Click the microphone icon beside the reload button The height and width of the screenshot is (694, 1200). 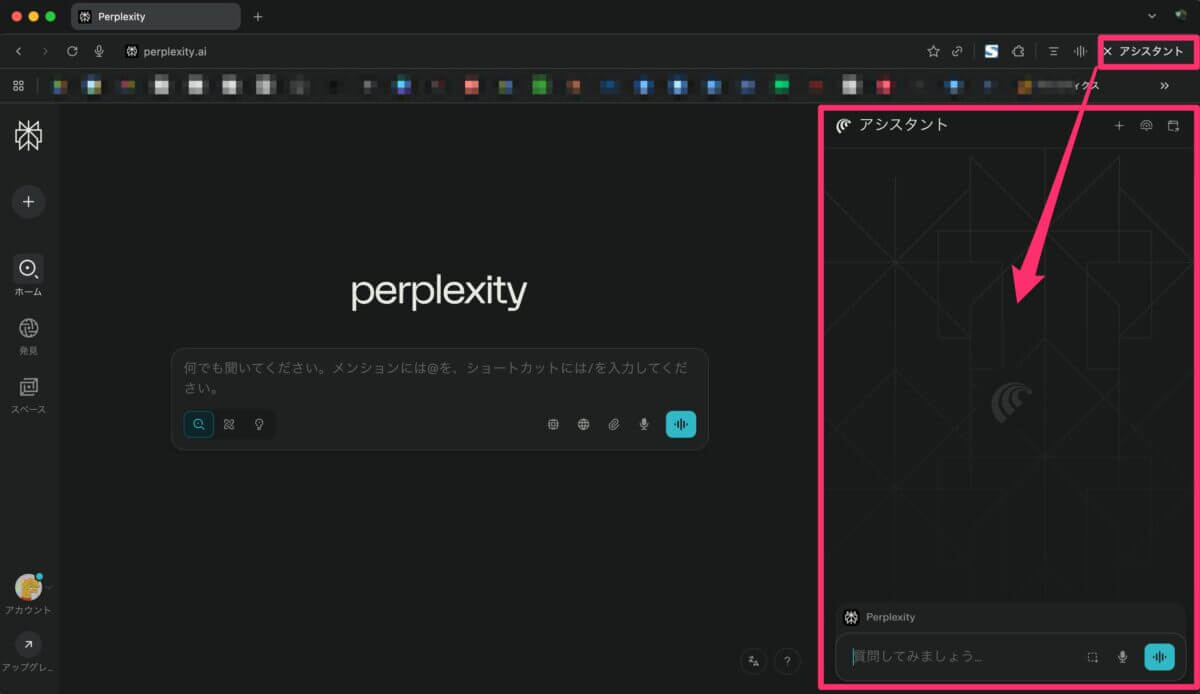coord(99,51)
